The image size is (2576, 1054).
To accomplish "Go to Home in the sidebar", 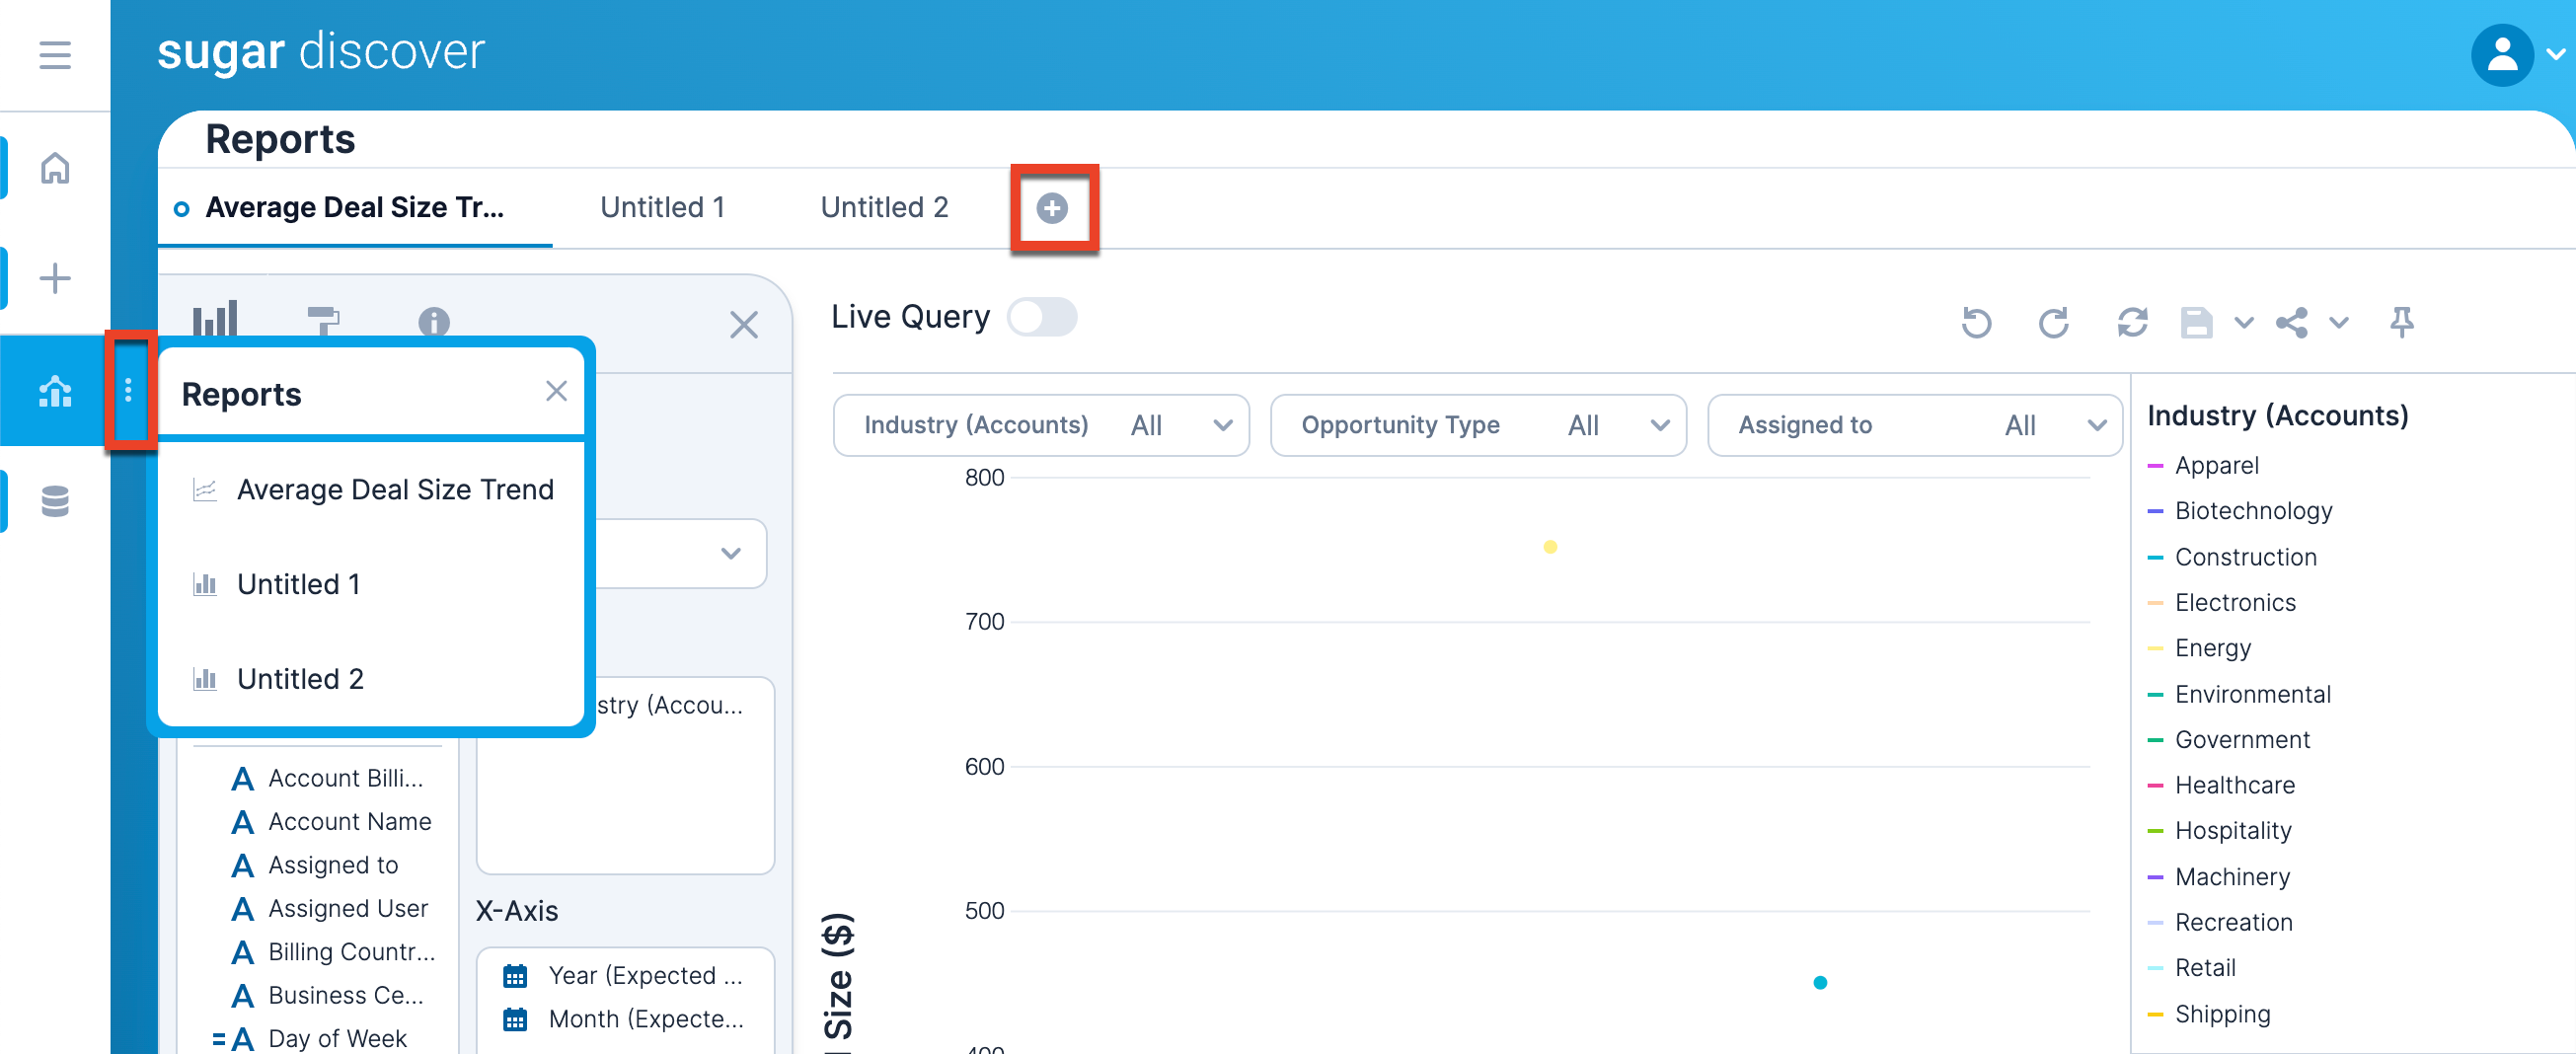I will point(55,168).
